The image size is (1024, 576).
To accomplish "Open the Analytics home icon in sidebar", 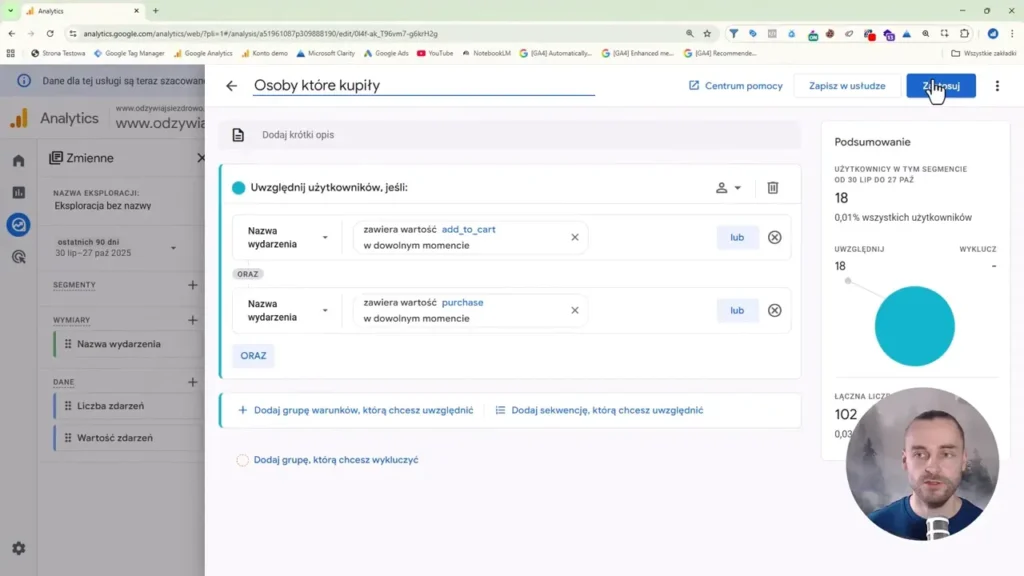I will point(18,161).
